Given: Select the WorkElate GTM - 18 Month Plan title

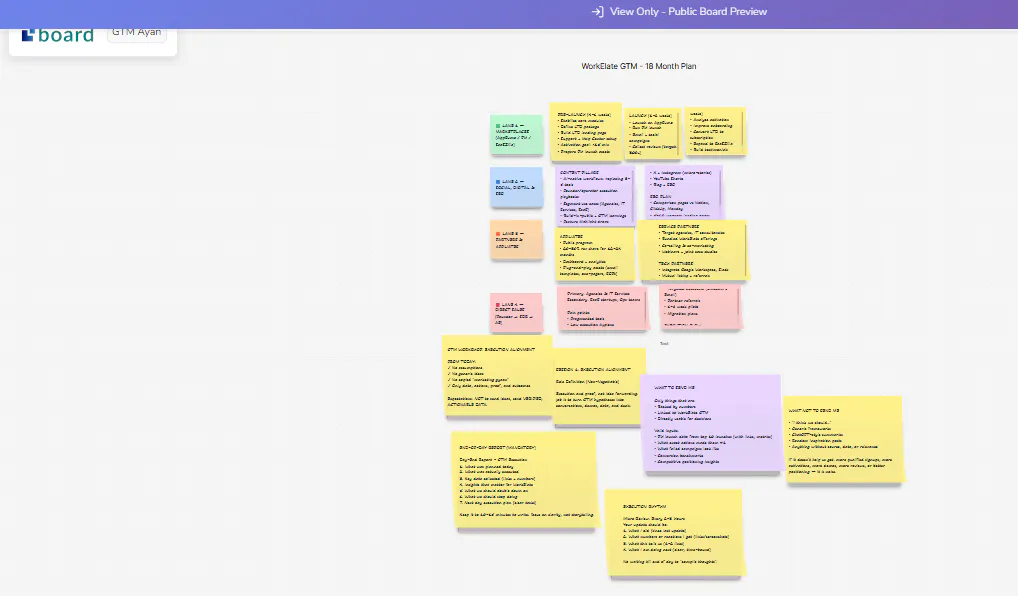Looking at the screenshot, I should [x=638, y=66].
